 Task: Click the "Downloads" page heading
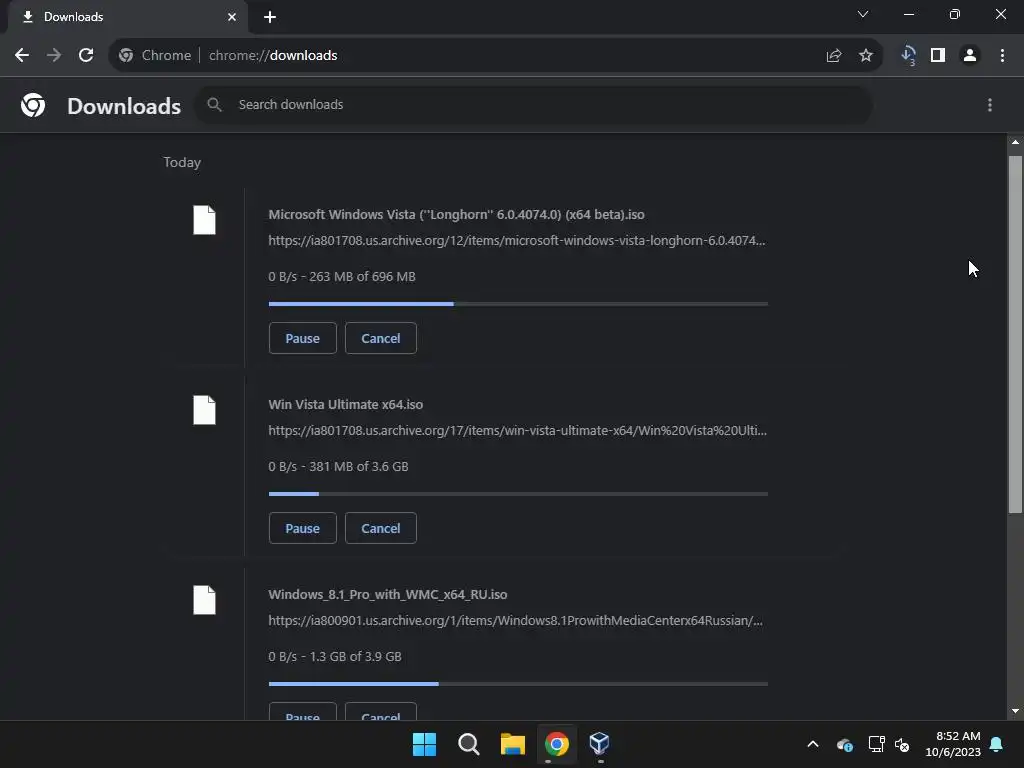[x=124, y=106]
